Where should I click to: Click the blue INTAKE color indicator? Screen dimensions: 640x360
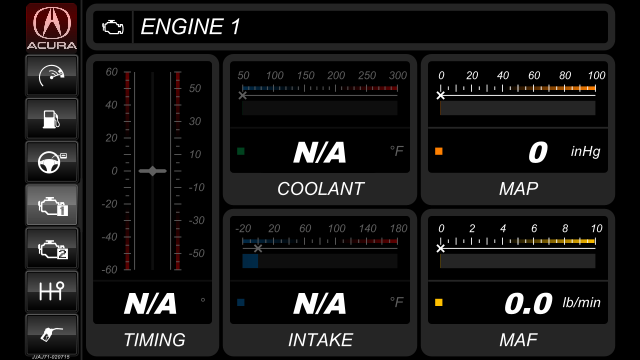point(241,302)
